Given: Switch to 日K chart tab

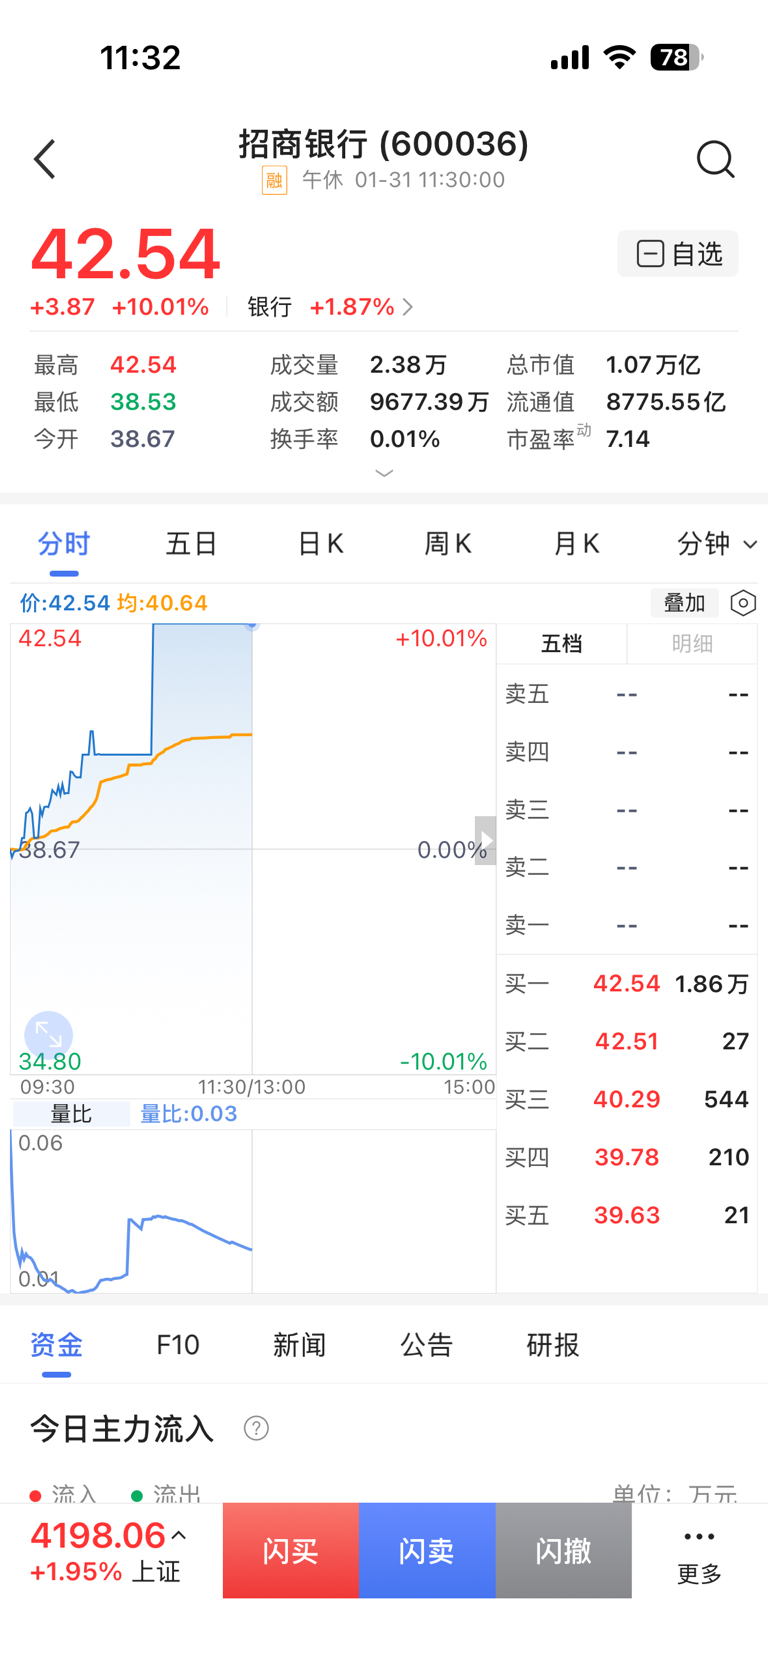Looking at the screenshot, I should (321, 544).
